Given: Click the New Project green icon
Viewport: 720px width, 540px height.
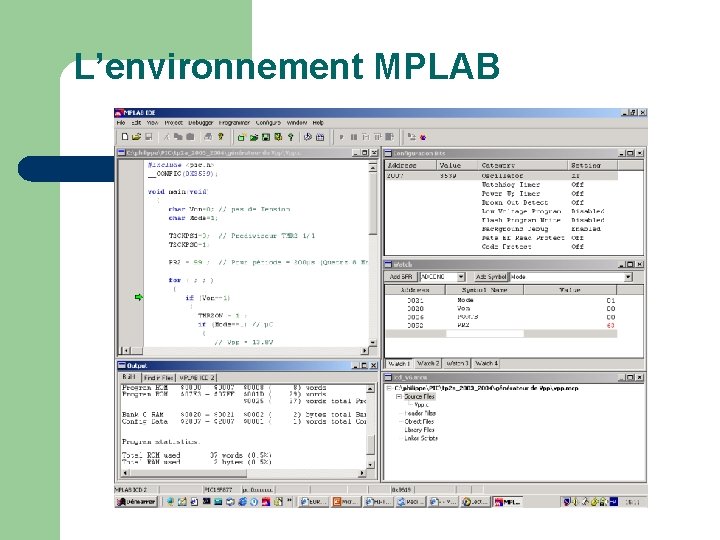Looking at the screenshot, I should (241, 137).
